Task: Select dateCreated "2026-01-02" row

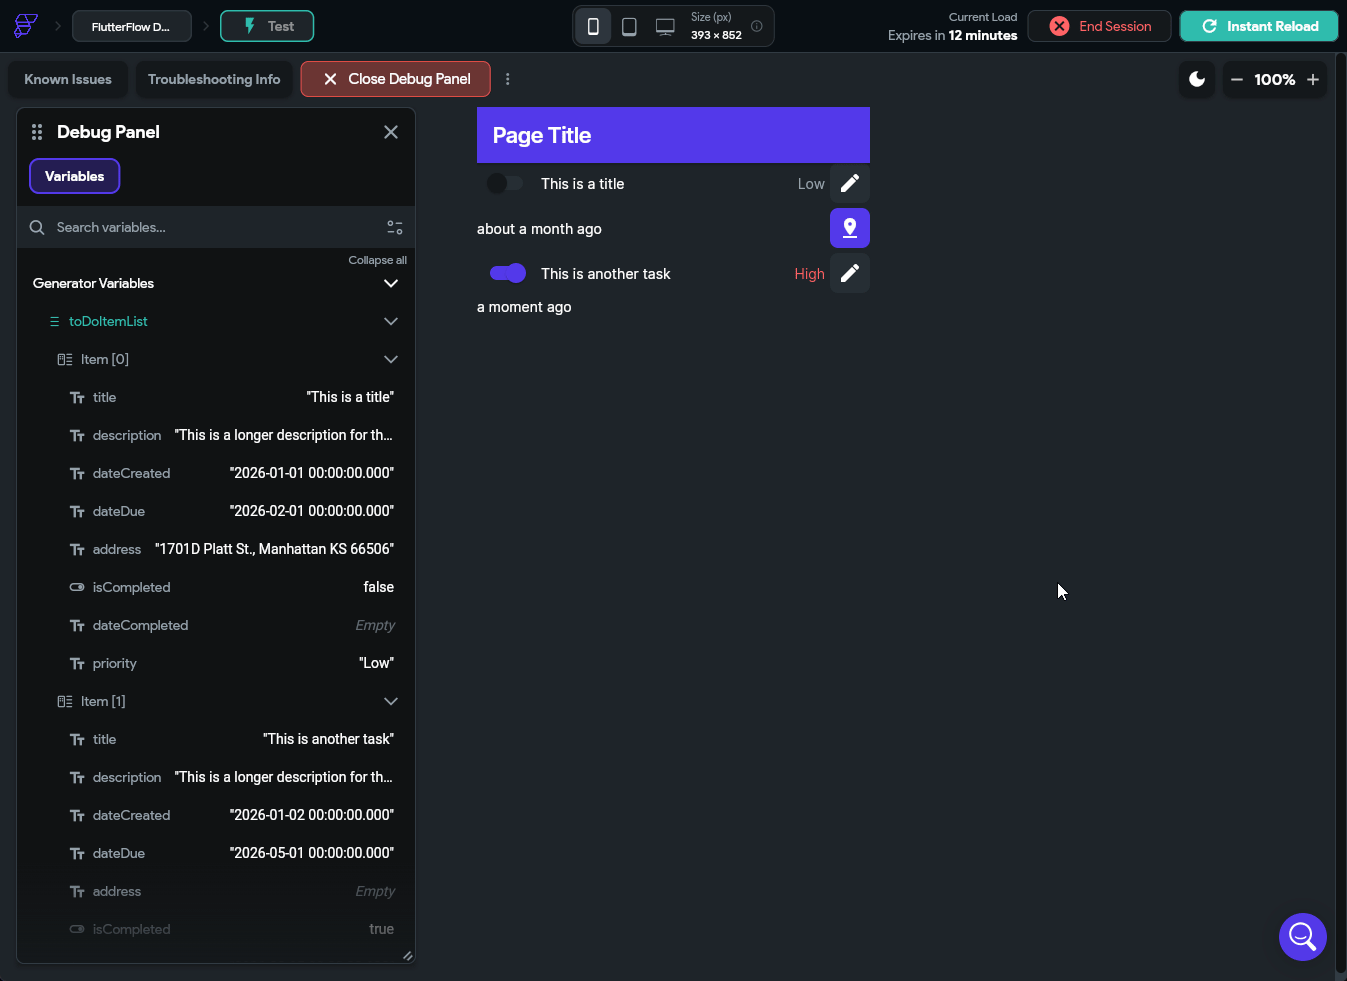Action: (216, 815)
